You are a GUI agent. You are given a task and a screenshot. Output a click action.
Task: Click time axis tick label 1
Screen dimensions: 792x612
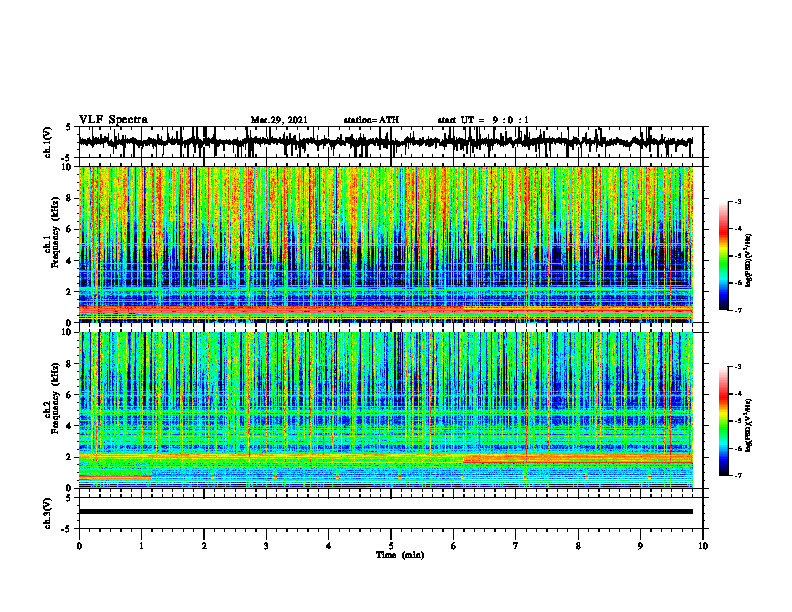[141, 546]
